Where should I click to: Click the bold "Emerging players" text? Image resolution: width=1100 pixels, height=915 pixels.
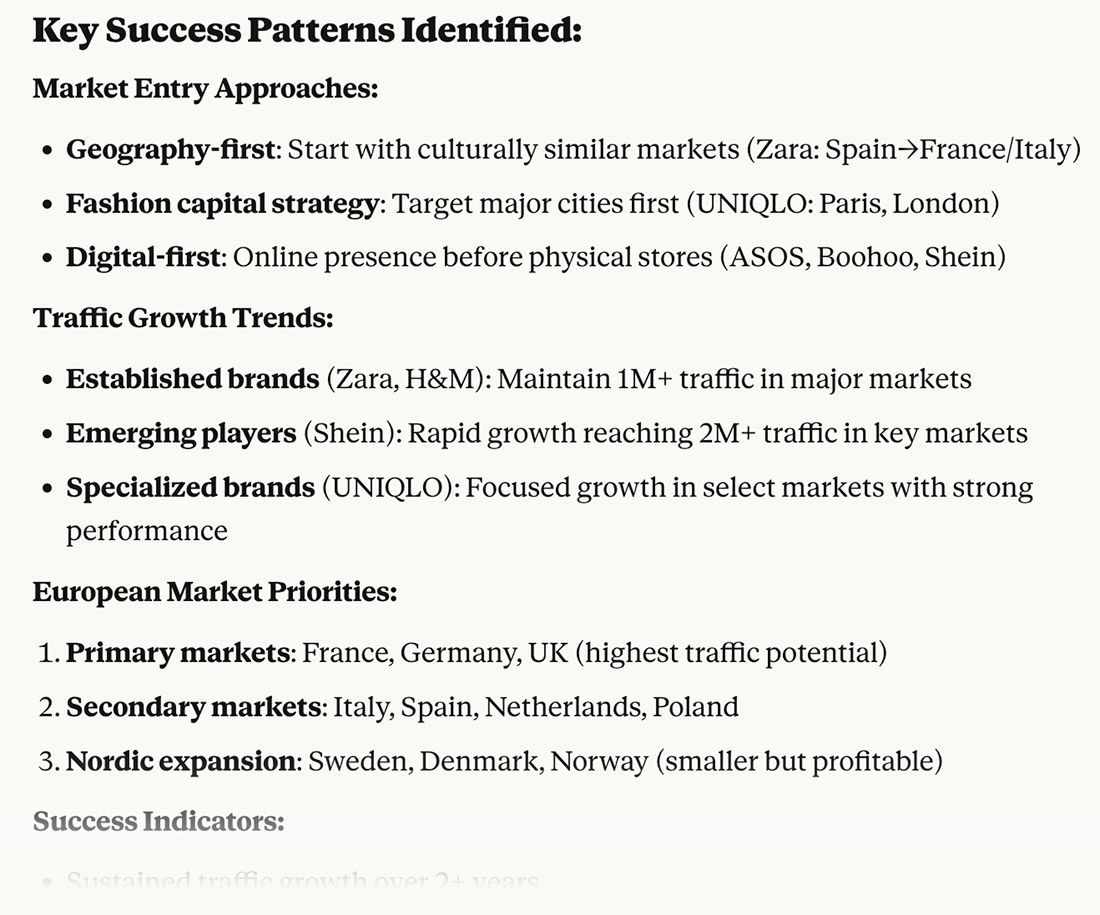181,434
